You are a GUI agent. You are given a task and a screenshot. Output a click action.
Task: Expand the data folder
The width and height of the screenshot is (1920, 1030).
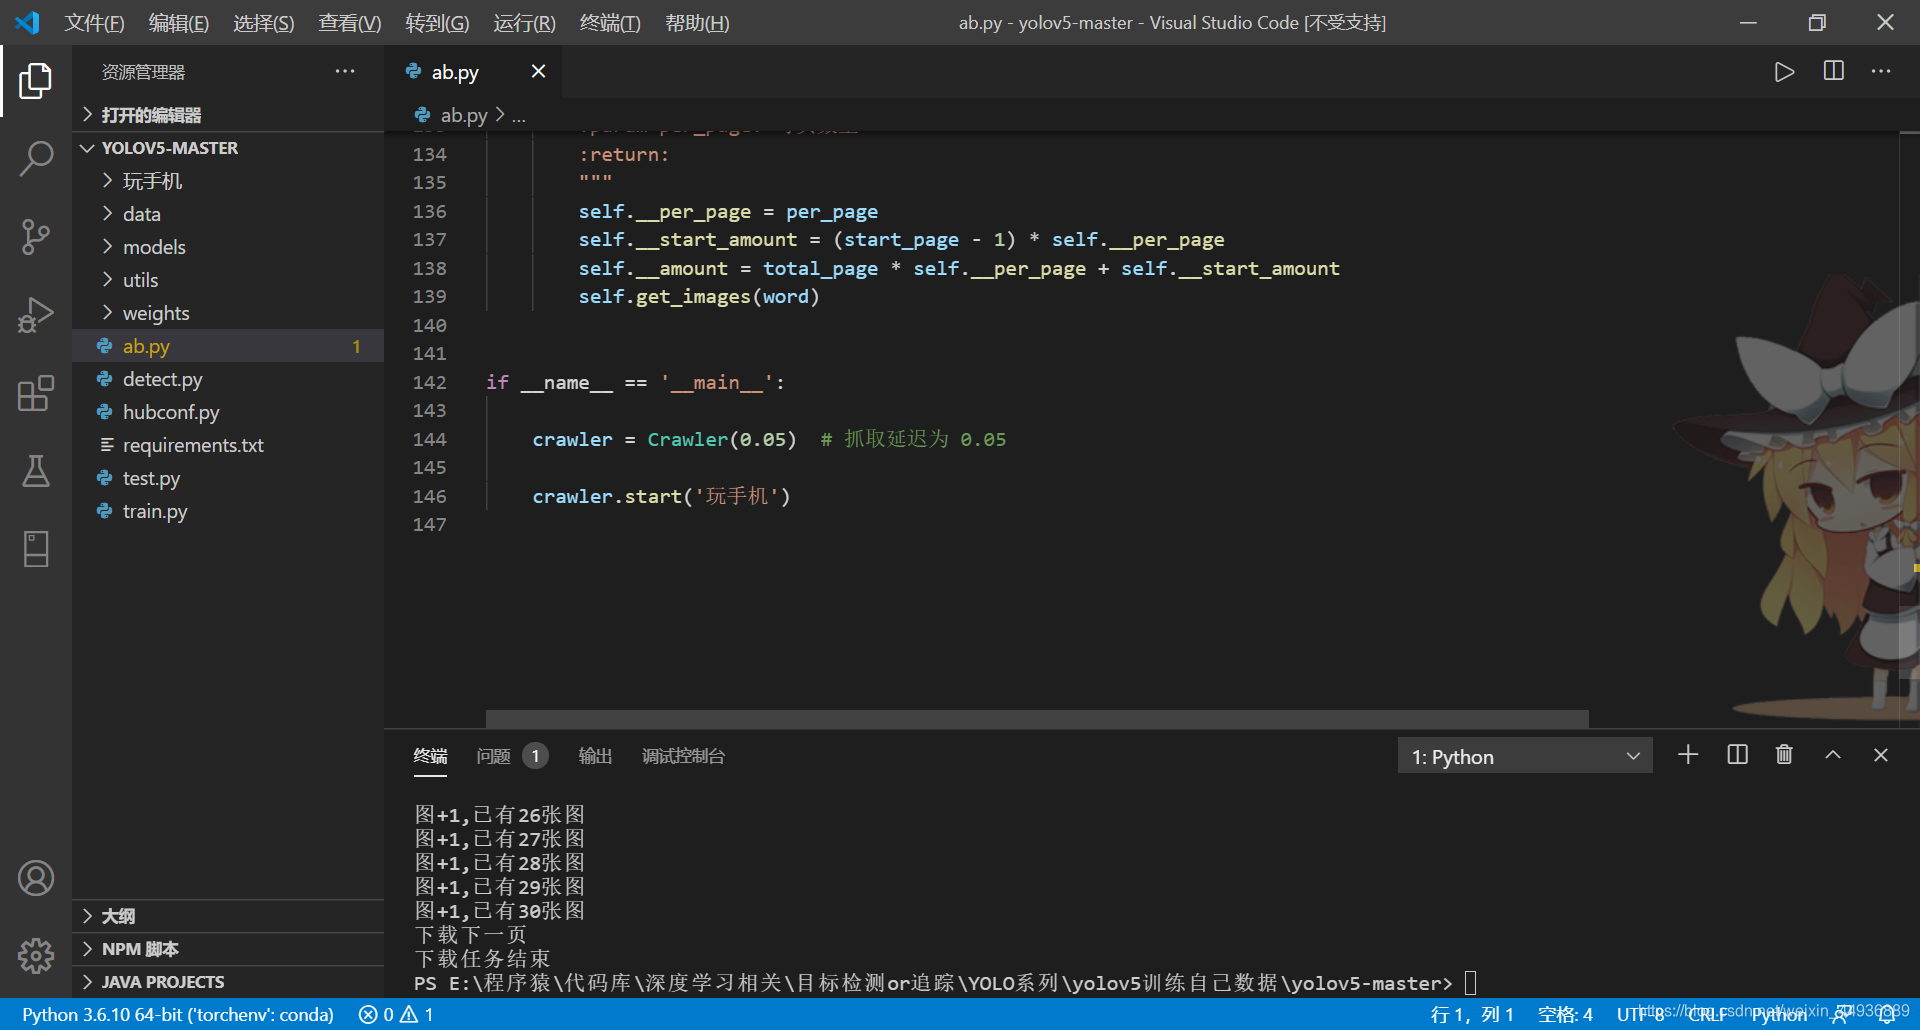228,214
